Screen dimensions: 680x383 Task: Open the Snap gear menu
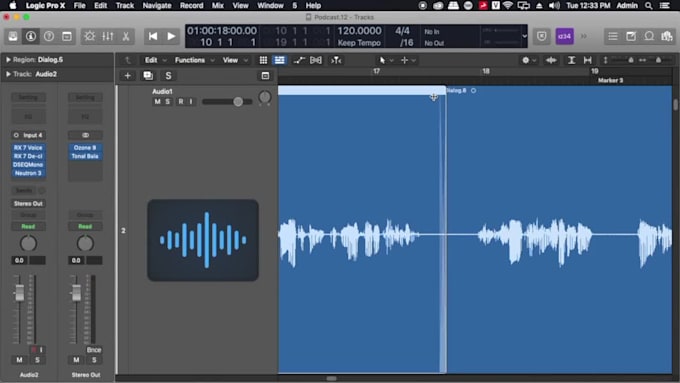click(x=529, y=60)
